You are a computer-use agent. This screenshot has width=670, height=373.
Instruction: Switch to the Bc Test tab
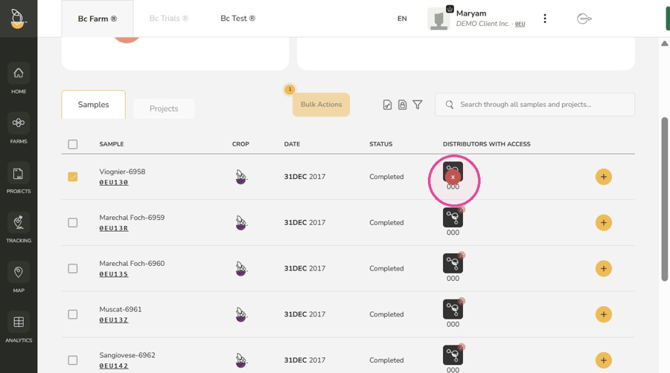tap(238, 18)
